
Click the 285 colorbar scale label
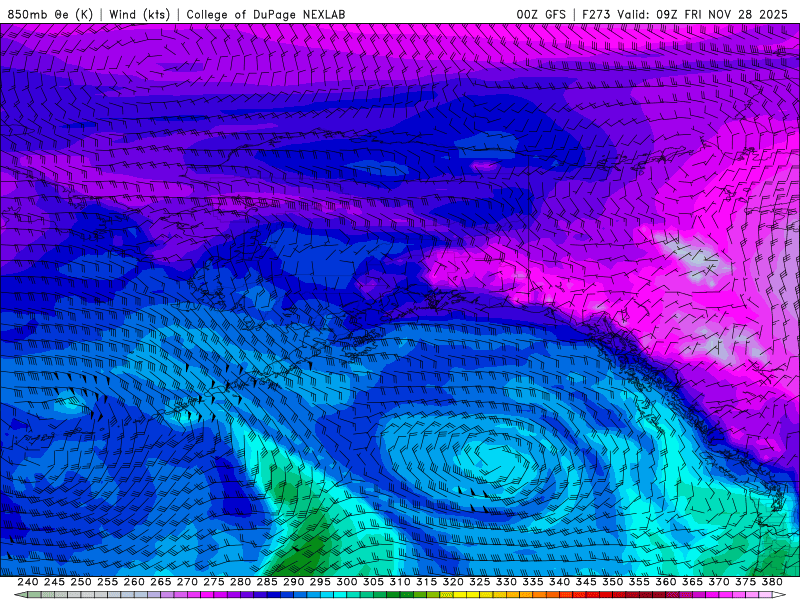267,582
